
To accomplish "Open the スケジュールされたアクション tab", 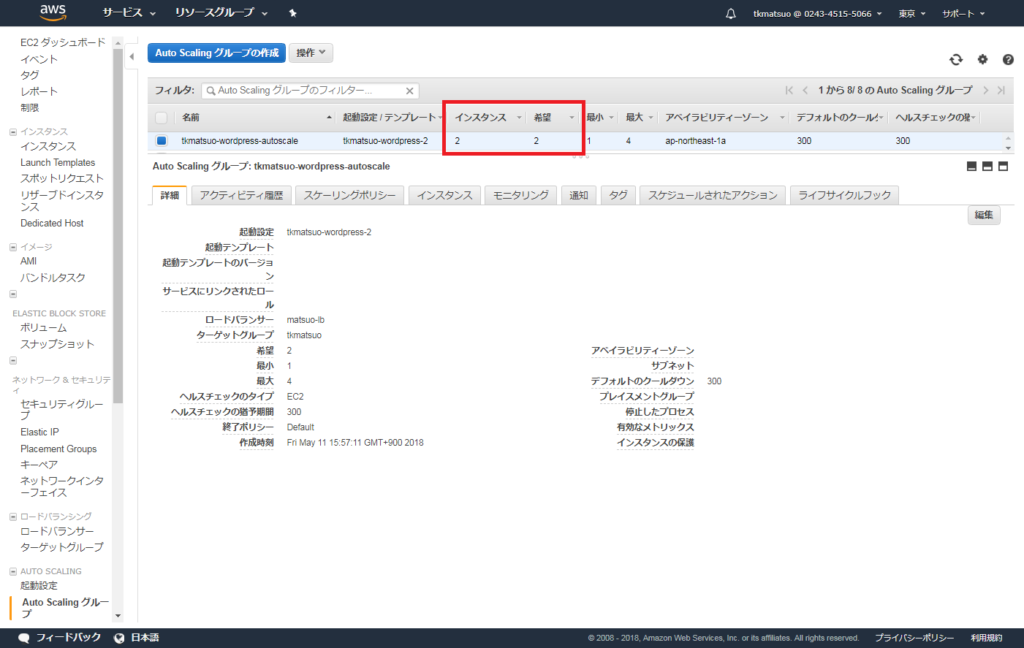I will point(712,195).
